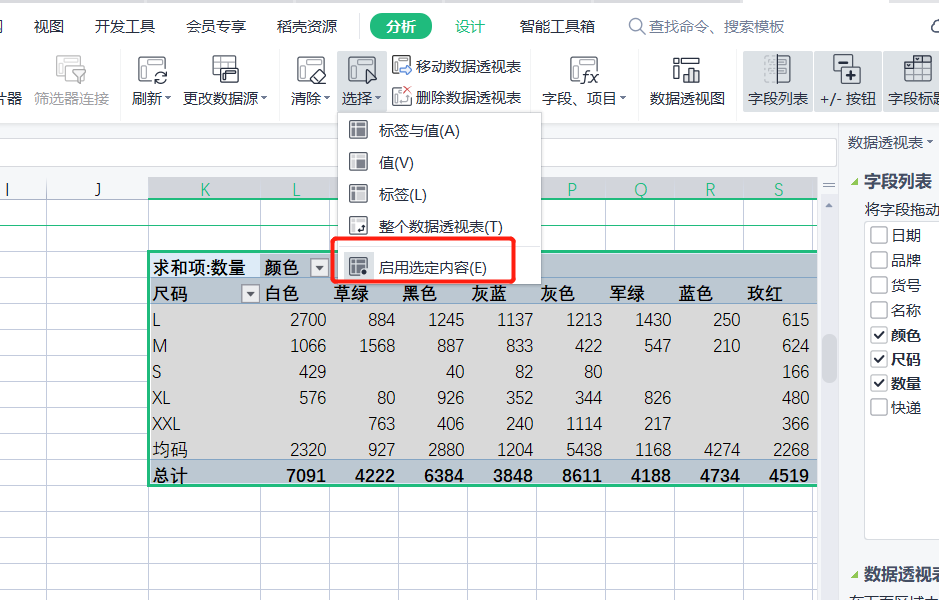Choose 启用选定内容(E) menu entry
This screenshot has height=600, width=939.
[x=440, y=267]
